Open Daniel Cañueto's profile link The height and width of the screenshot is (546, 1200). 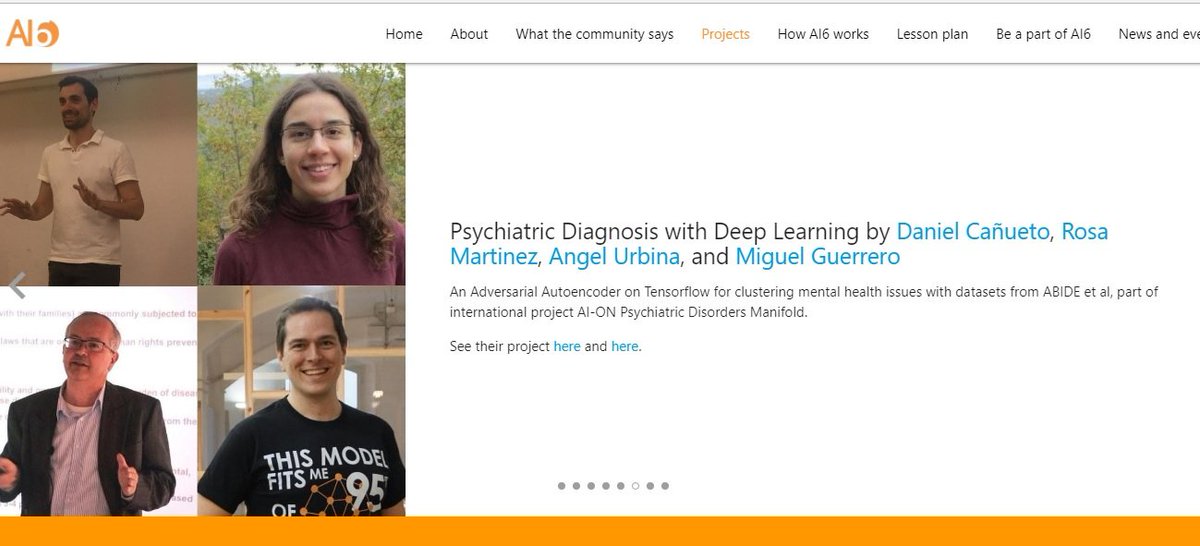[973, 232]
